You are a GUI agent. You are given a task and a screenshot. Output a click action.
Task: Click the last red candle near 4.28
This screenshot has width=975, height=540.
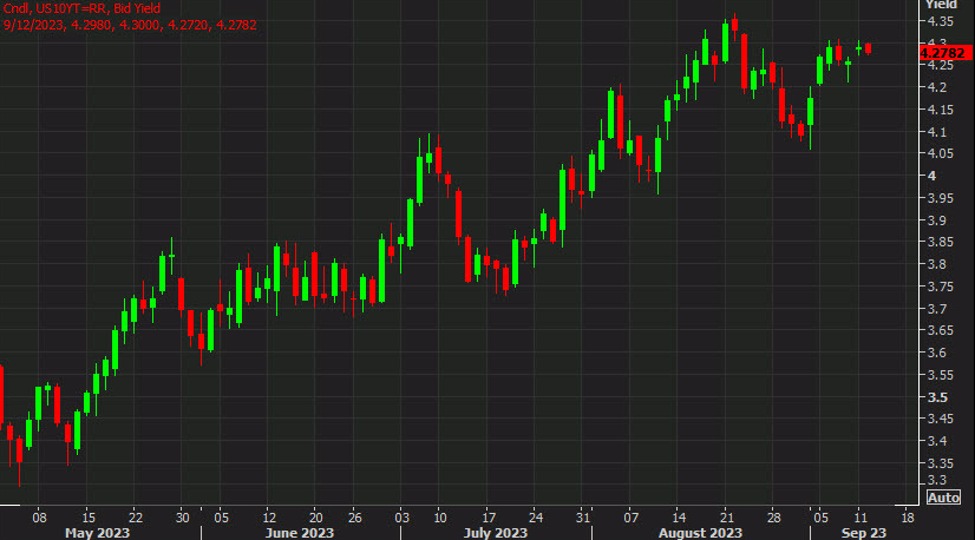(x=868, y=48)
